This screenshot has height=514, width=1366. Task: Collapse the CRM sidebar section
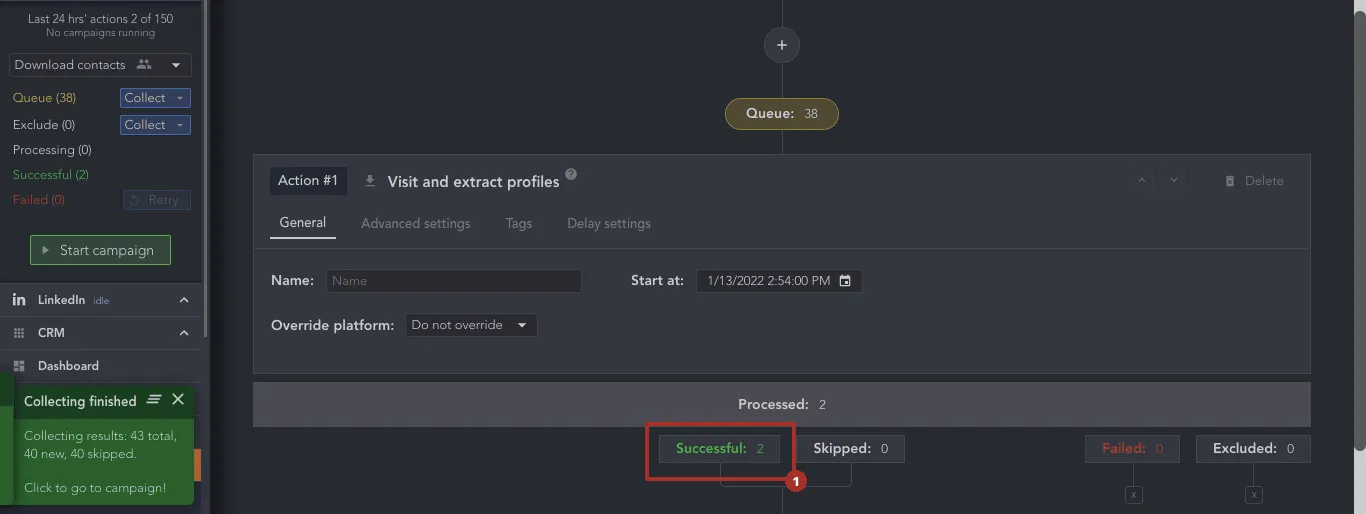(x=184, y=333)
